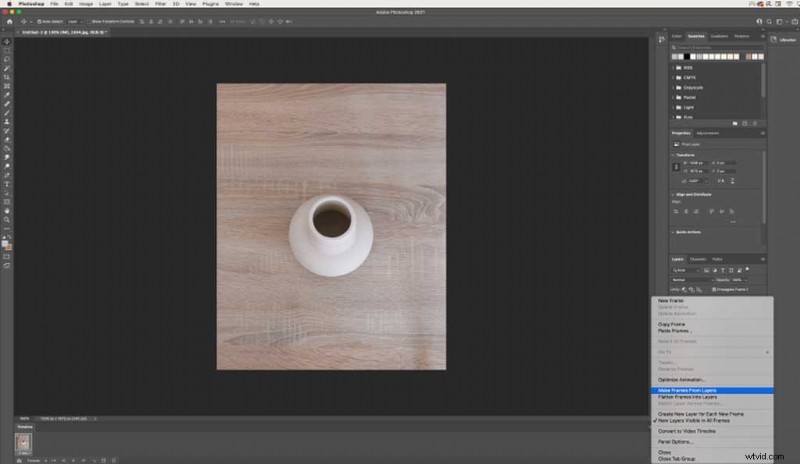The width and height of the screenshot is (800, 464).
Task: Expand the CMYK swatch folder
Action: (x=673, y=78)
